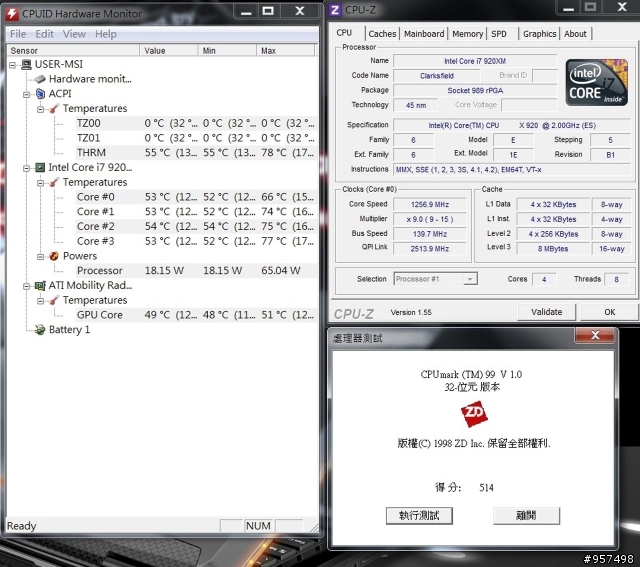Click the QPI Link value 2513.9 MHz
The image size is (640, 567).
[x=430, y=249]
